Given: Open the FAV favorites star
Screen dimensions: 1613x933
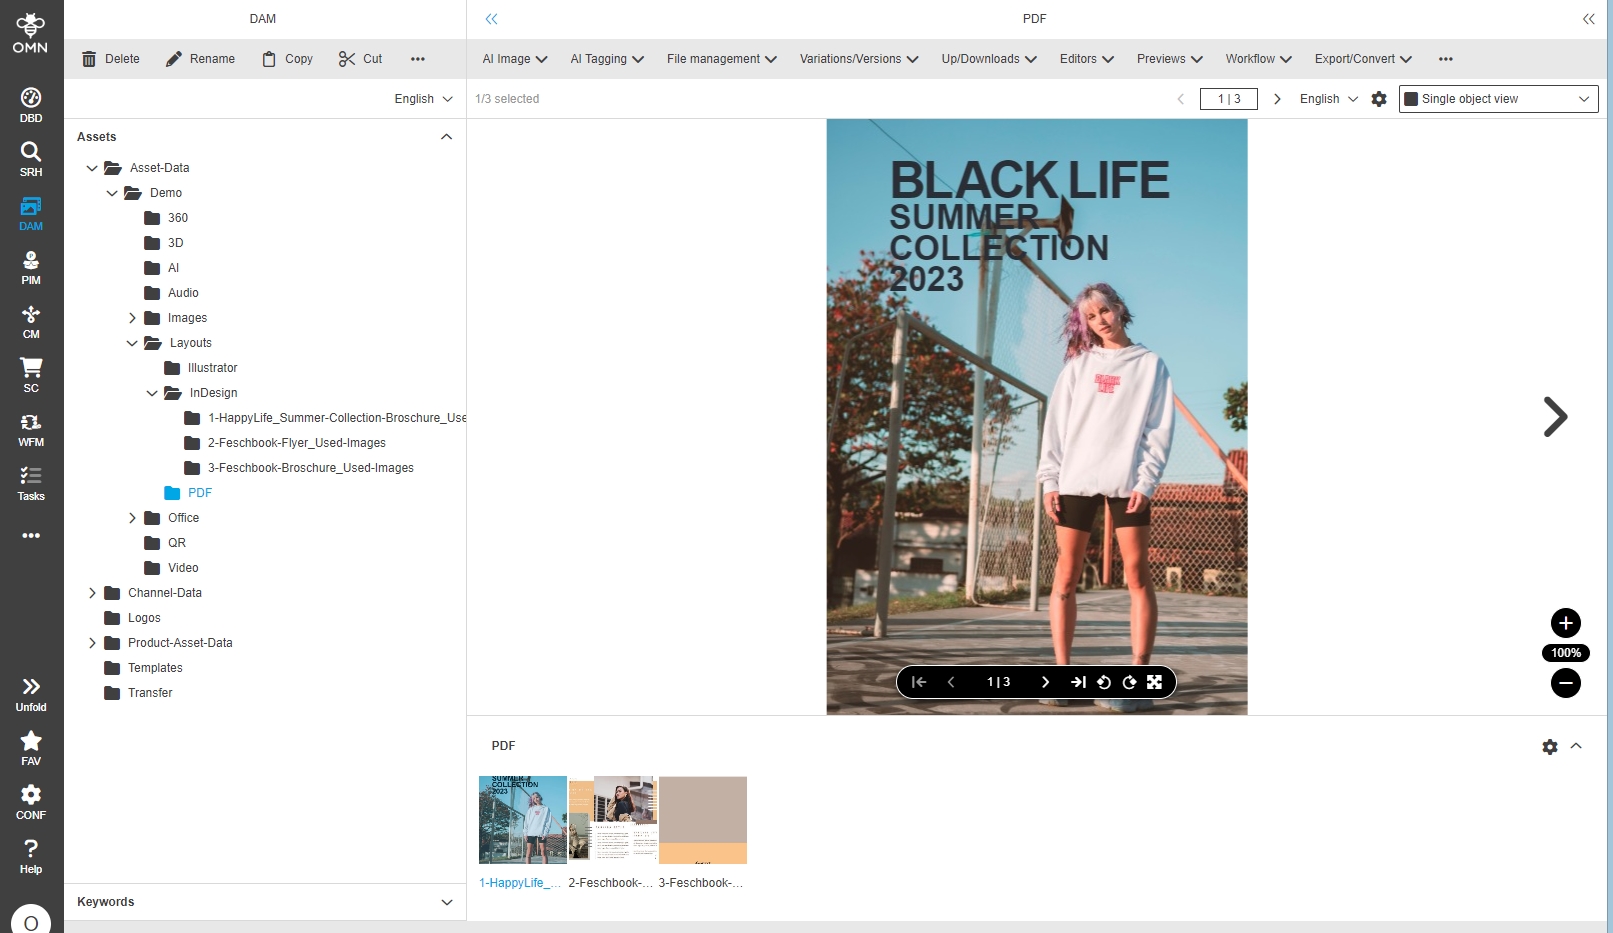Looking at the screenshot, I should pyautogui.click(x=31, y=747).
